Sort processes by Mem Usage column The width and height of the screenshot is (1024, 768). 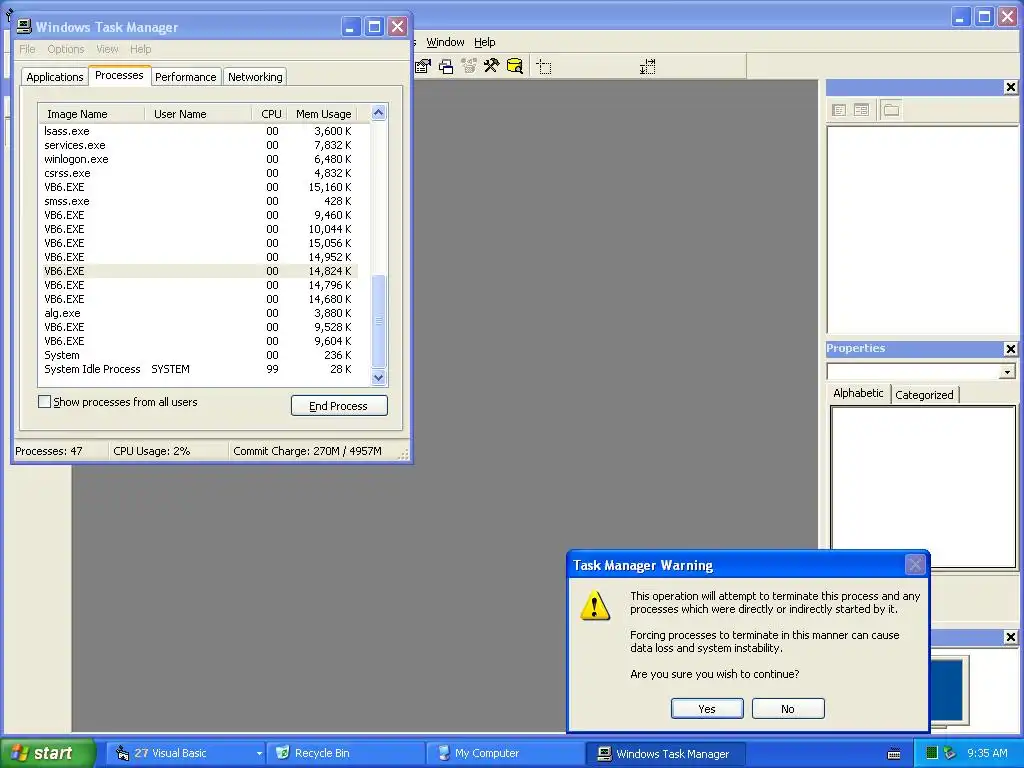(x=323, y=114)
